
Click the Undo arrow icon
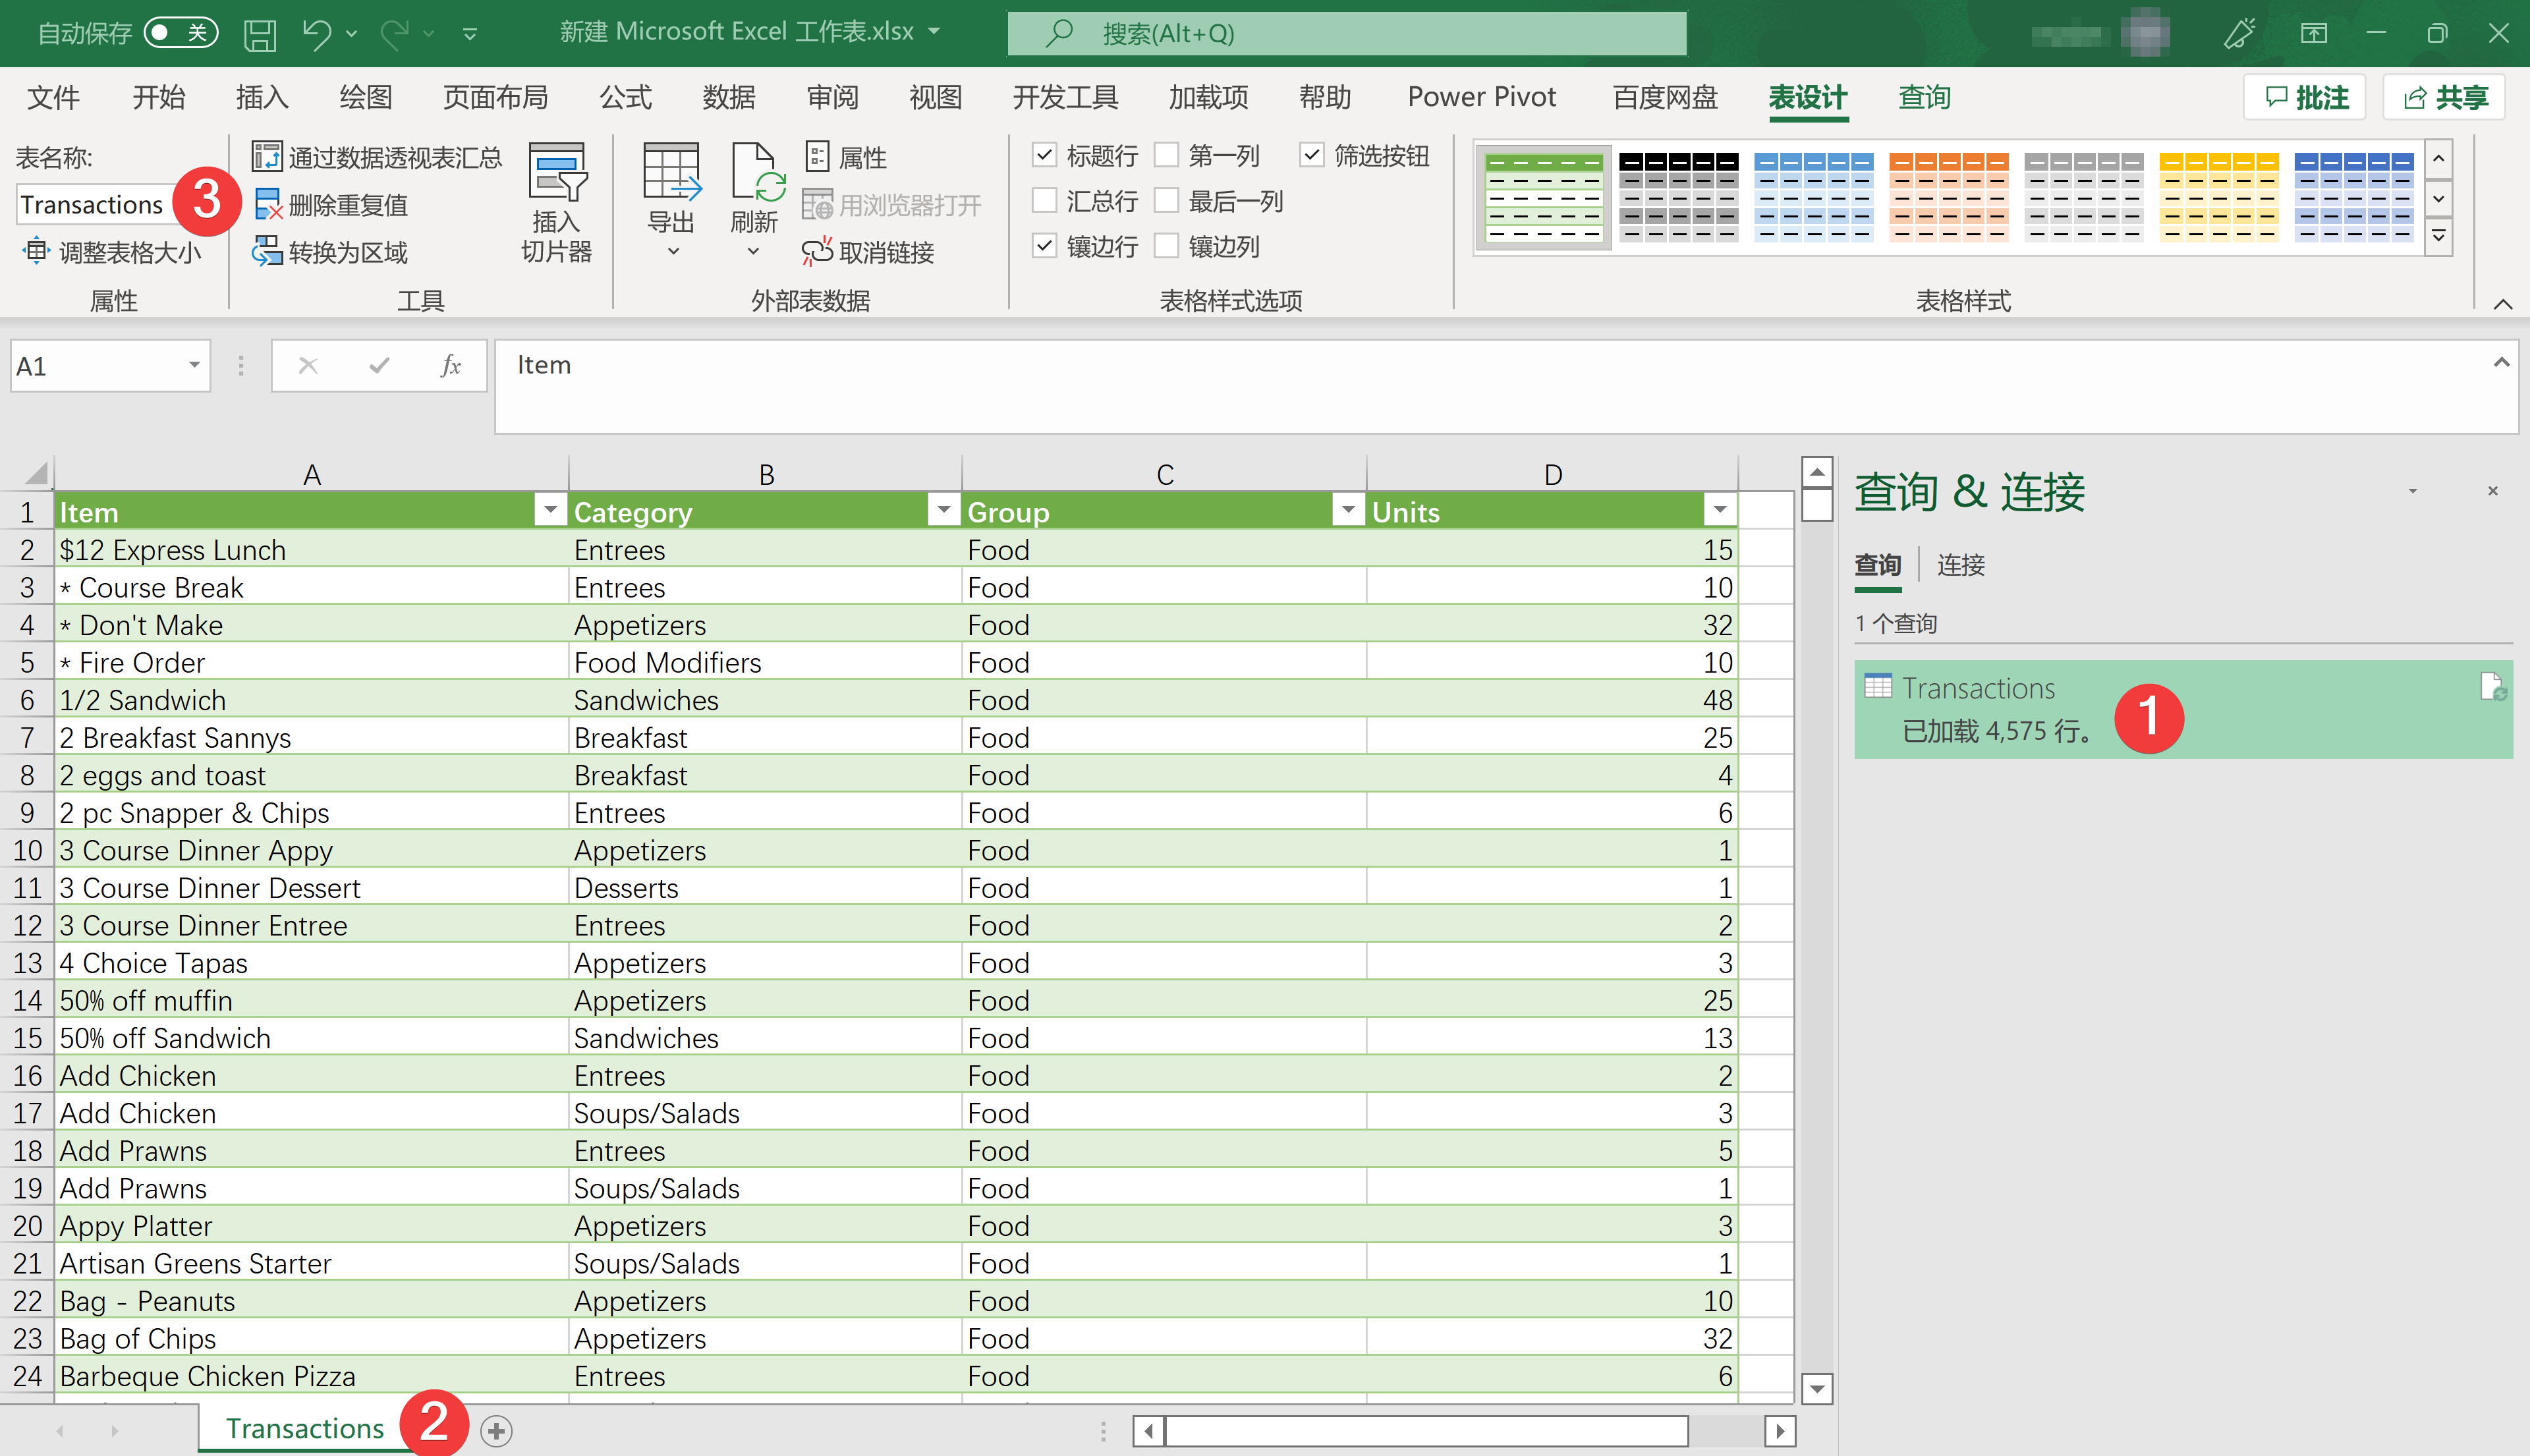(316, 35)
